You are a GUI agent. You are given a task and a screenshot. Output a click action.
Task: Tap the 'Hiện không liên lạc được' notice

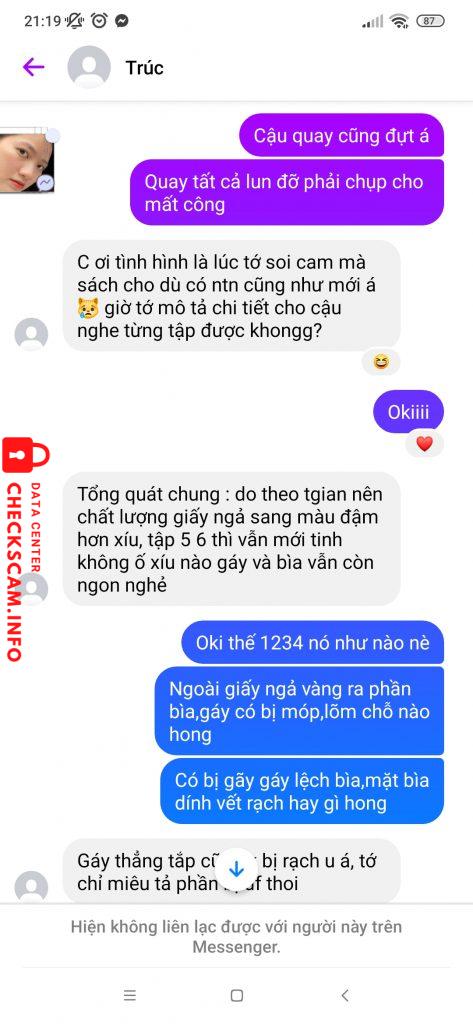click(x=236, y=936)
